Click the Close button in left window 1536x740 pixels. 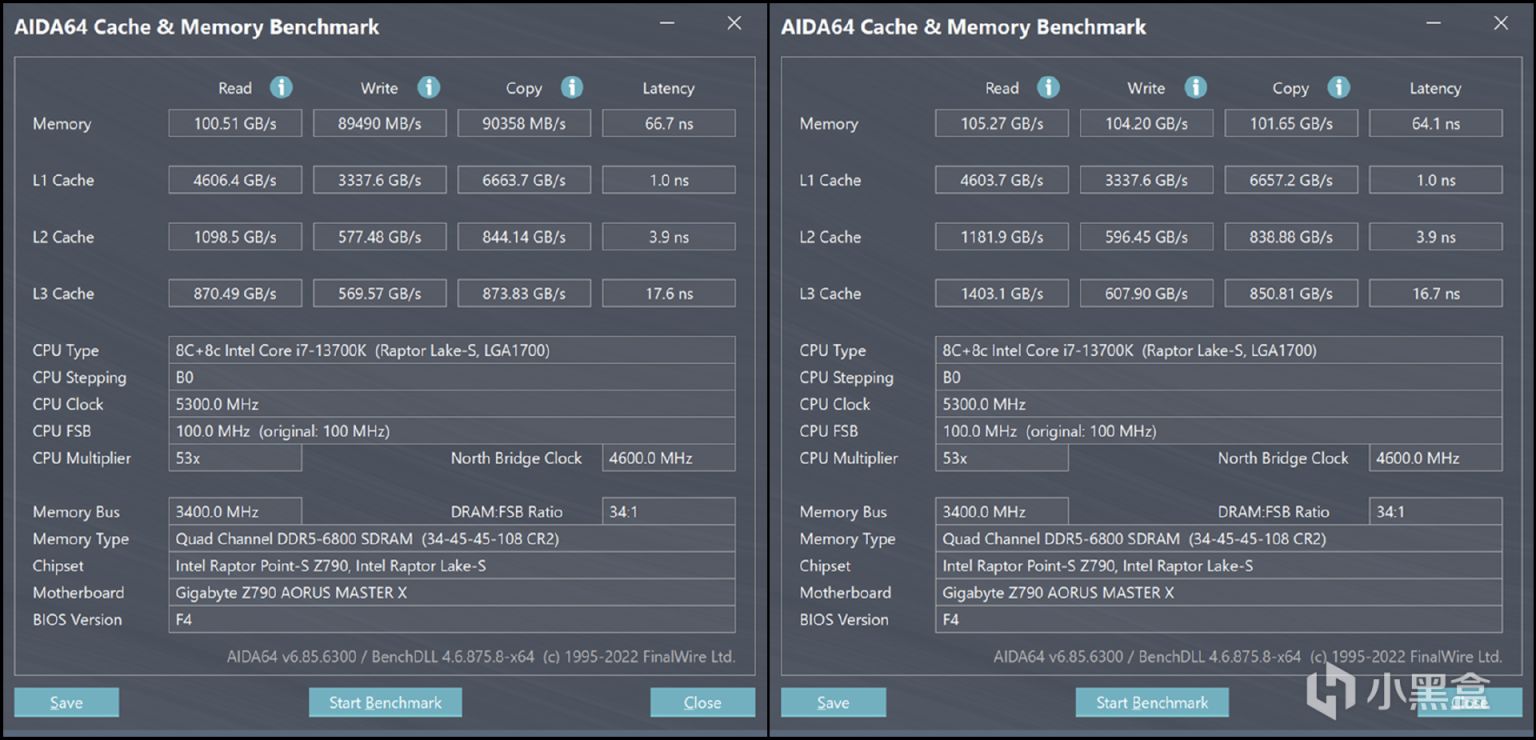(702, 702)
